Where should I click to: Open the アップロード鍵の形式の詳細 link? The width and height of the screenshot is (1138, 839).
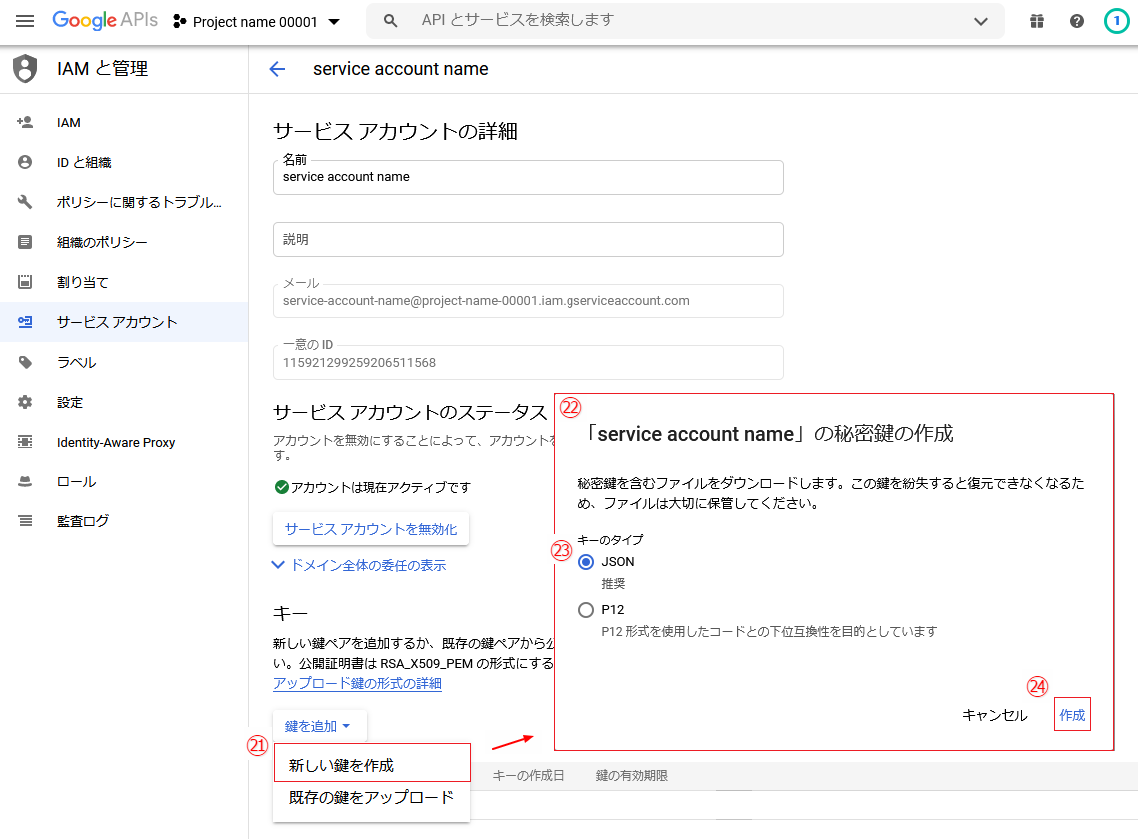(x=357, y=683)
